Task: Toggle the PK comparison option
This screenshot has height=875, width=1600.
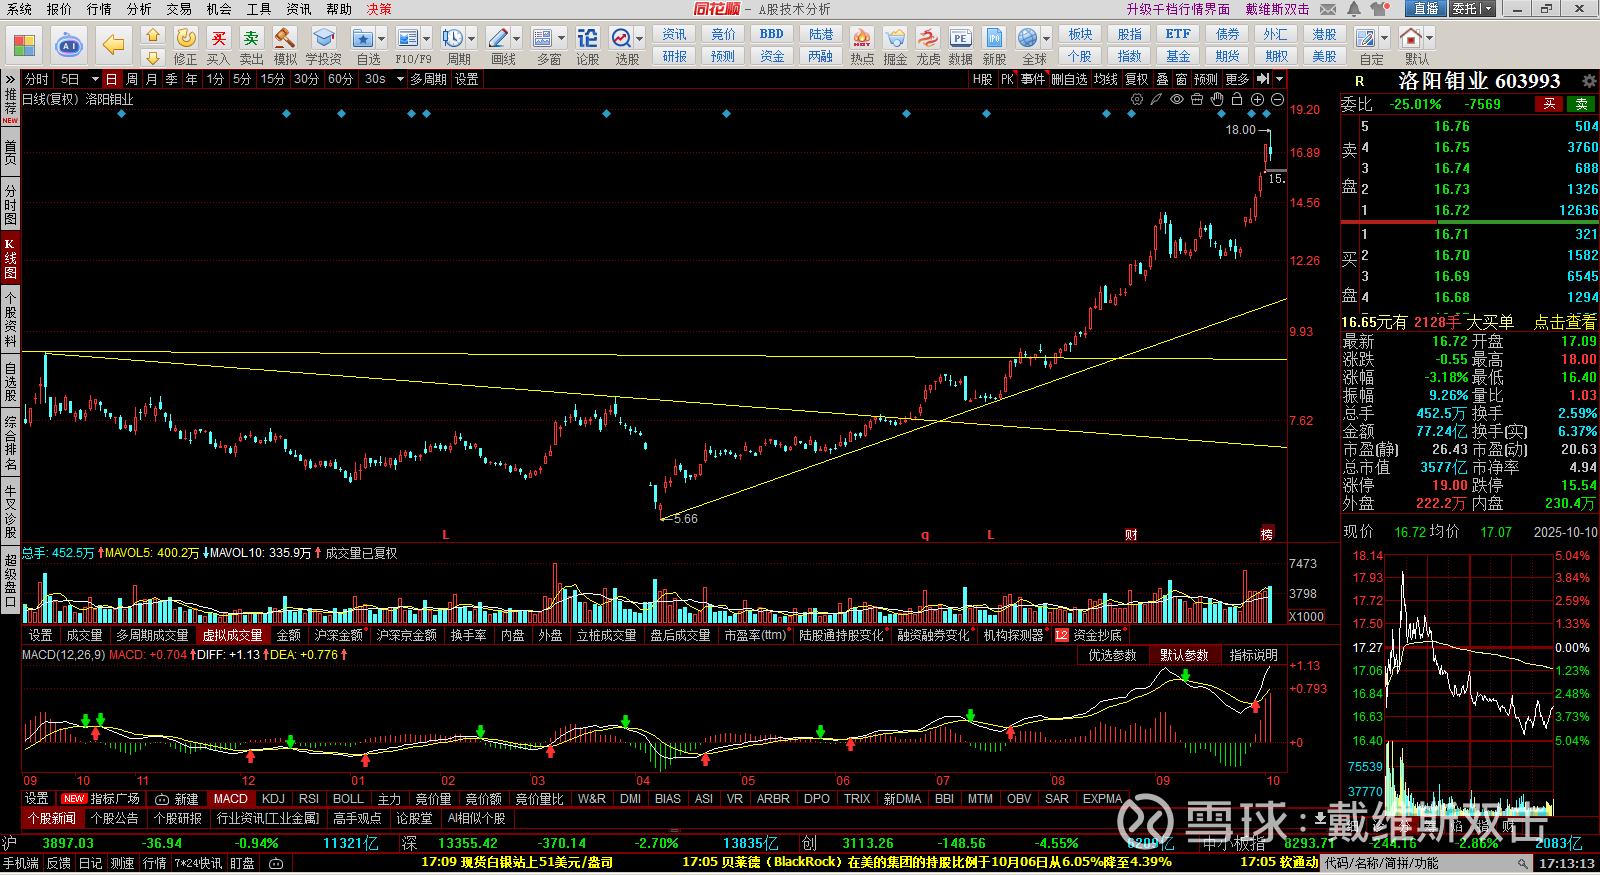Action: [x=1007, y=79]
